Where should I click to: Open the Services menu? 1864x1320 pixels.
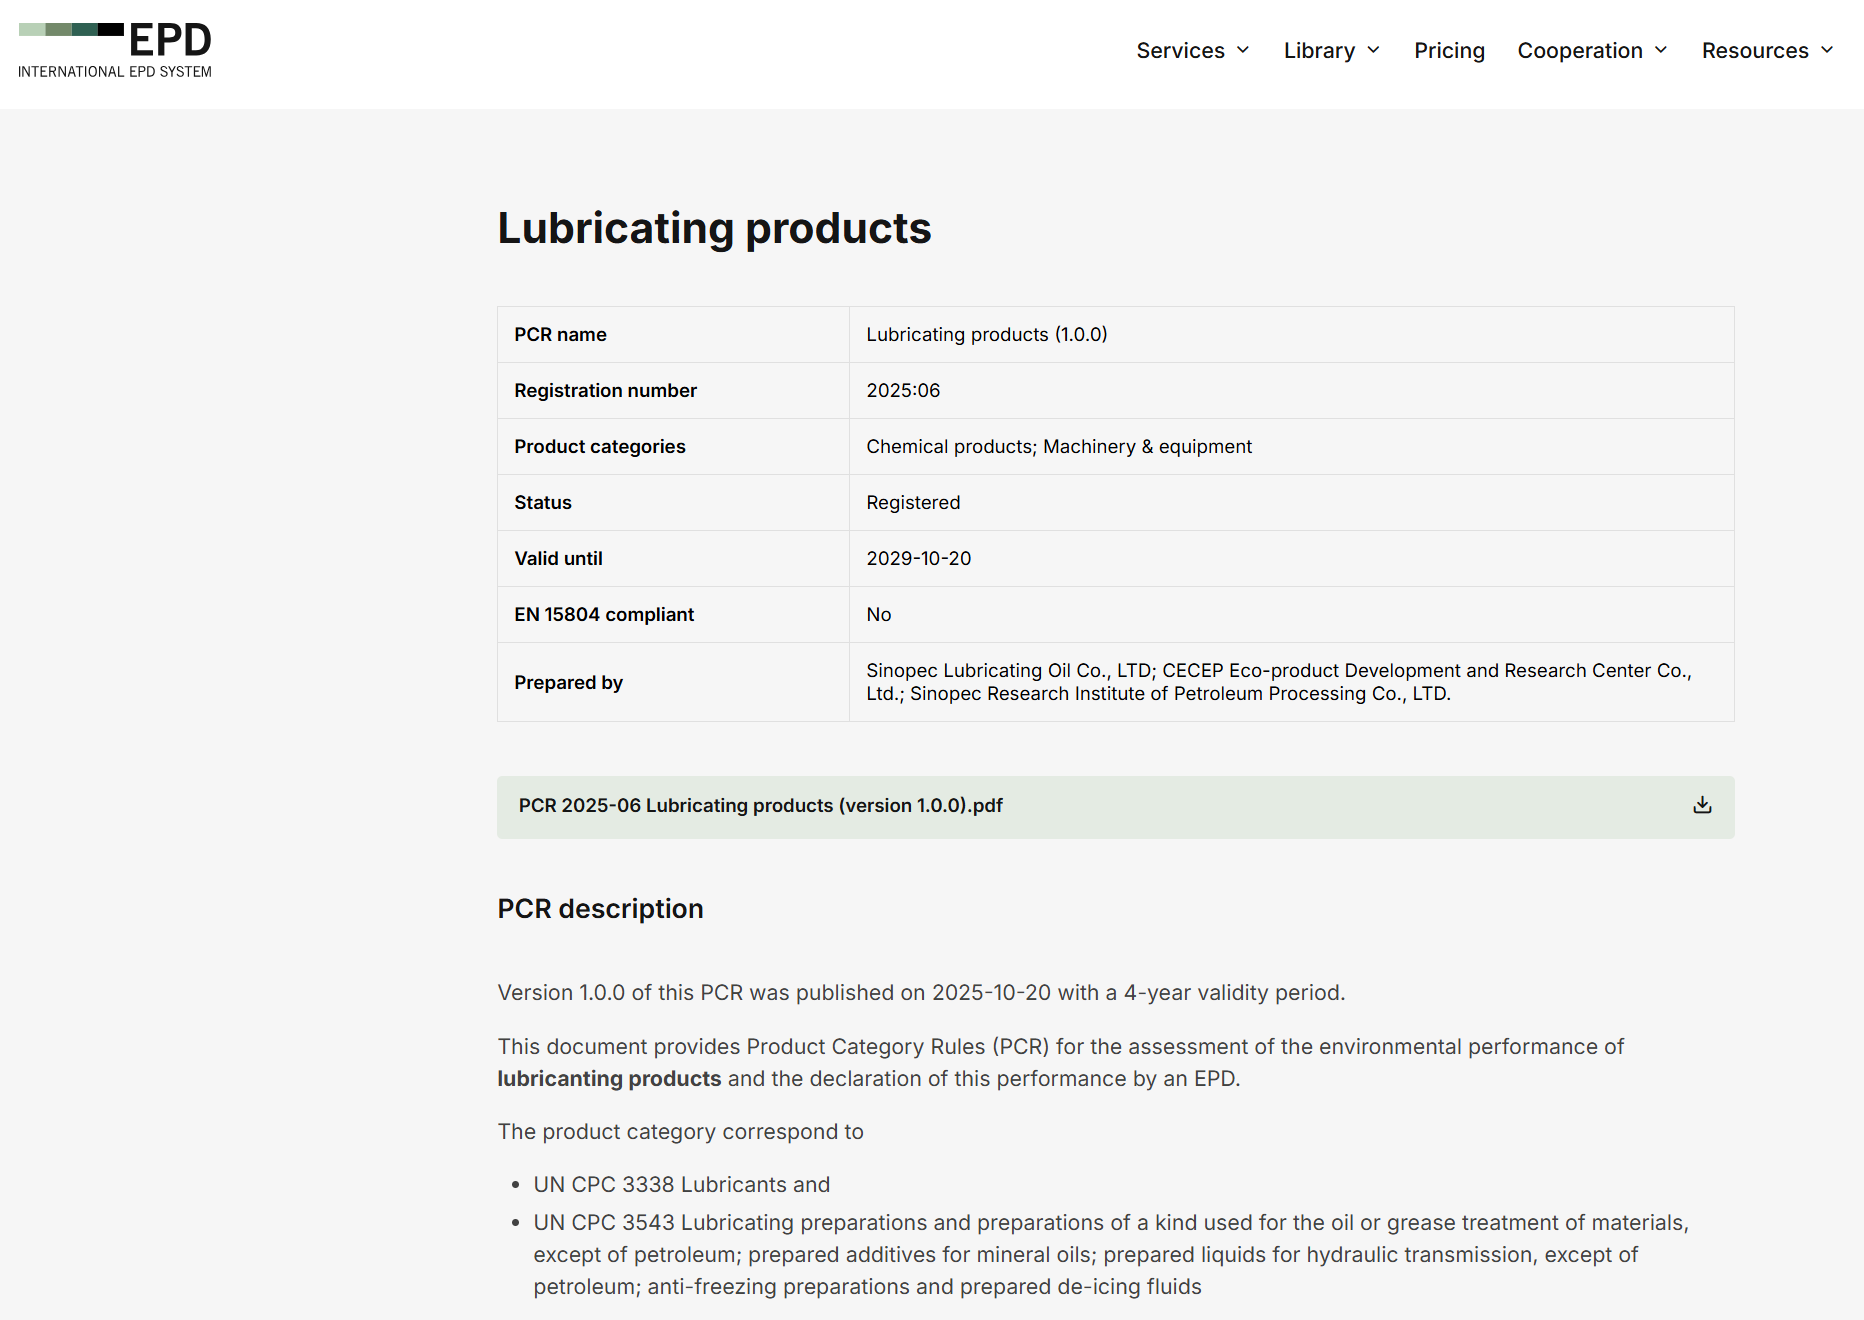point(1180,50)
